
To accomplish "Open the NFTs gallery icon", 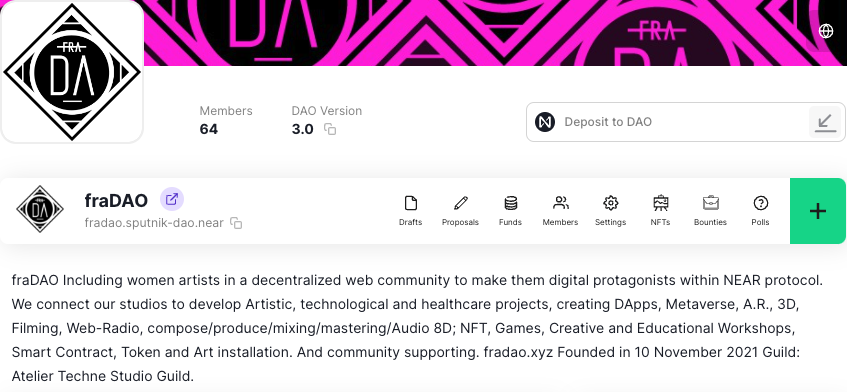I will [661, 203].
